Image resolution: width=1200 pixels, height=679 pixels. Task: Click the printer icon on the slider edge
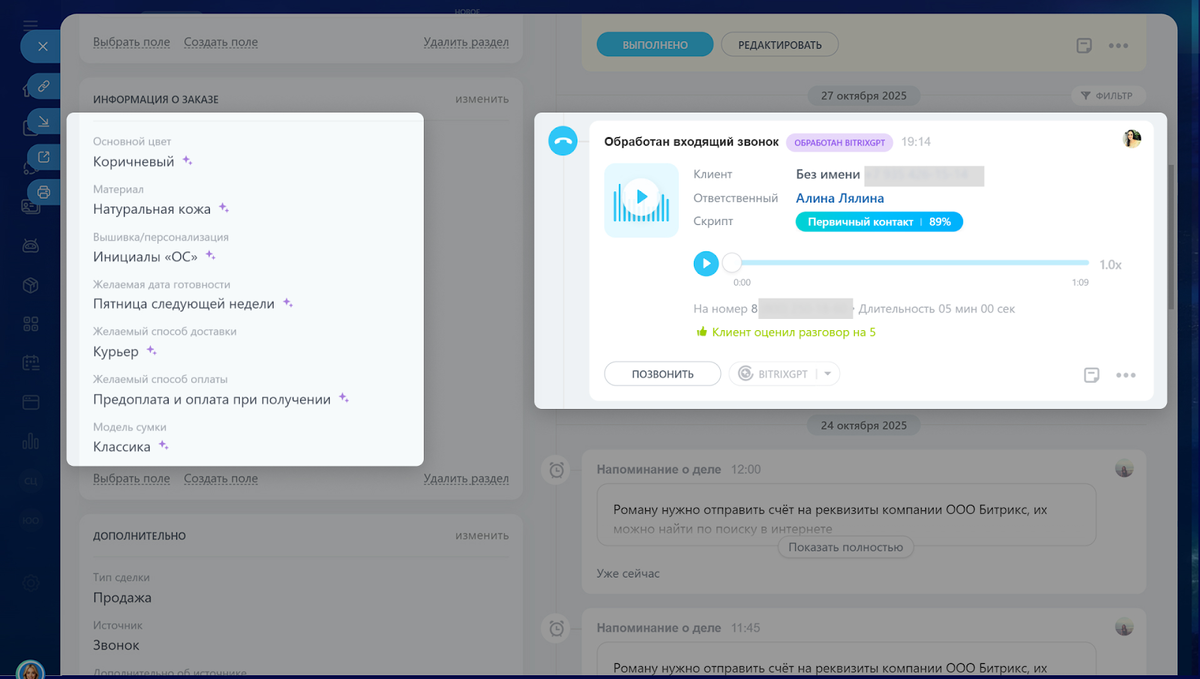click(43, 191)
